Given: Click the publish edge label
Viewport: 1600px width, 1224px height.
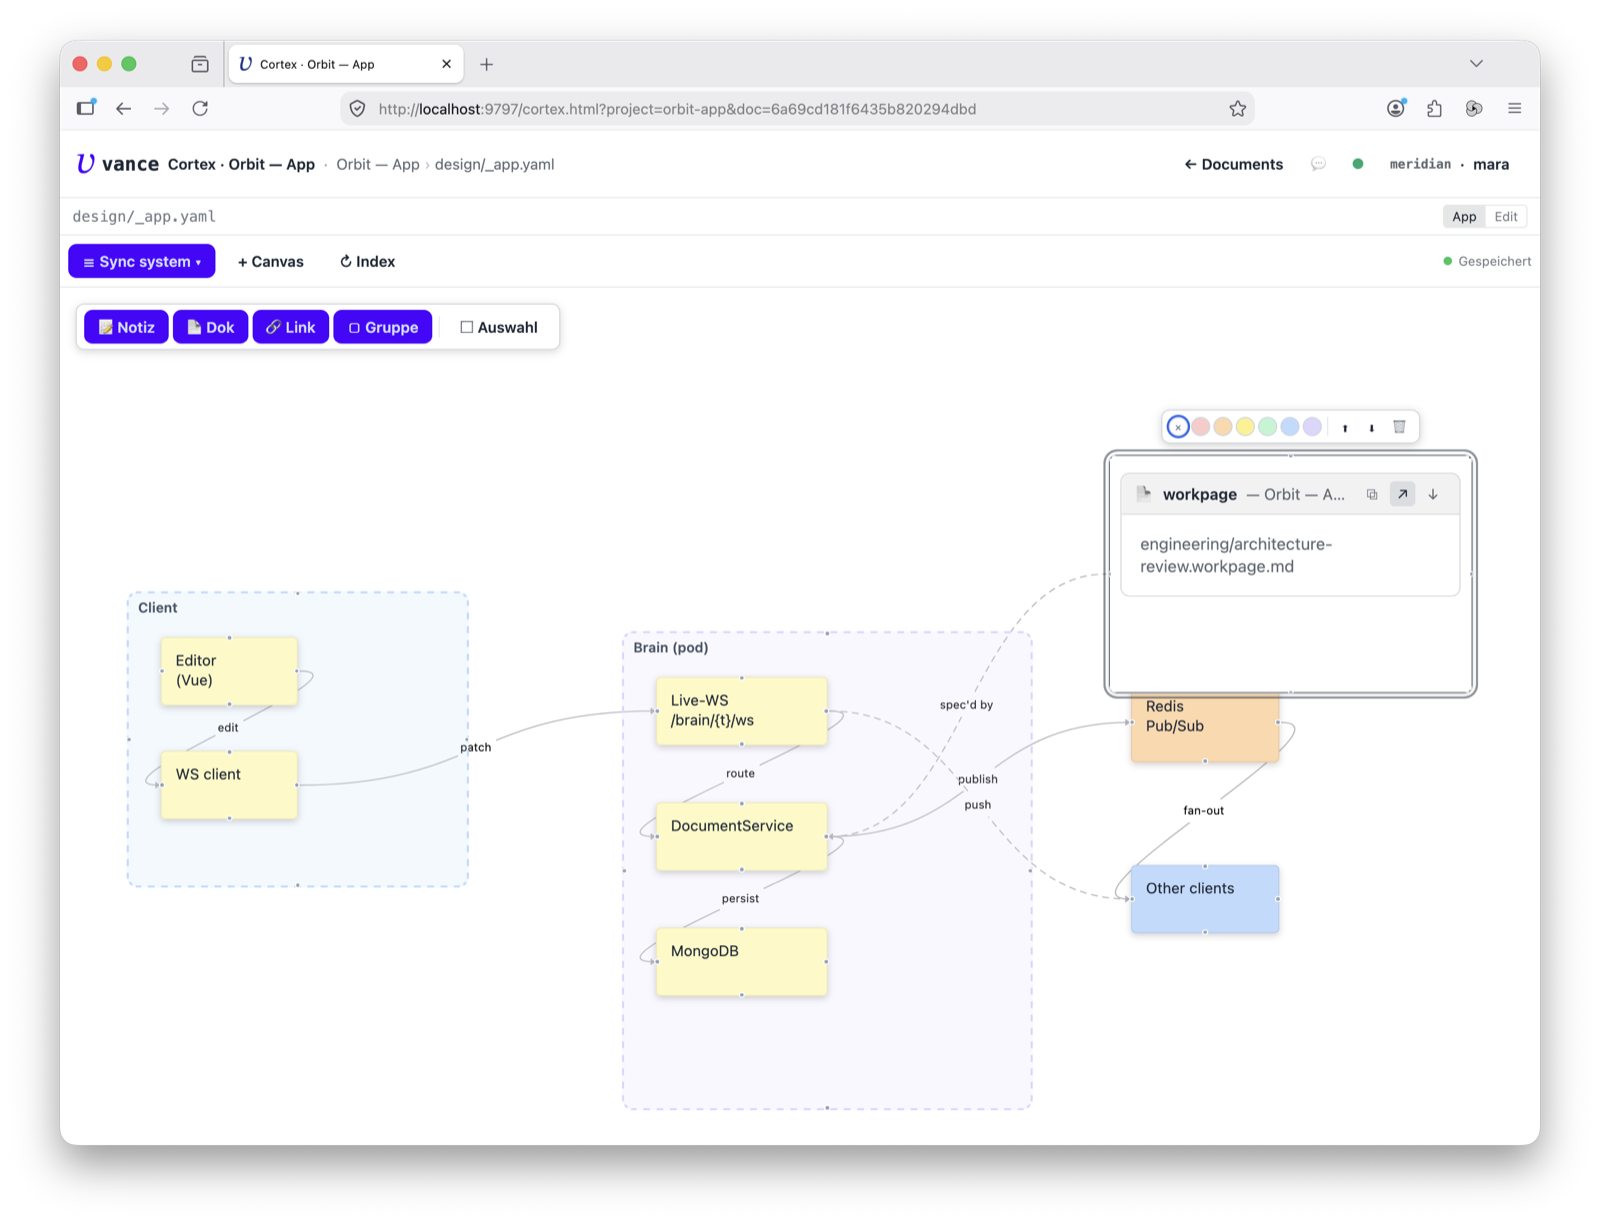Looking at the screenshot, I should click(978, 779).
